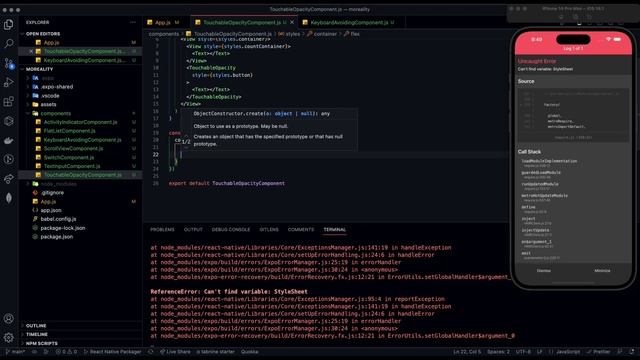
Task: Open the .gitignore file
Action: click(x=52, y=193)
